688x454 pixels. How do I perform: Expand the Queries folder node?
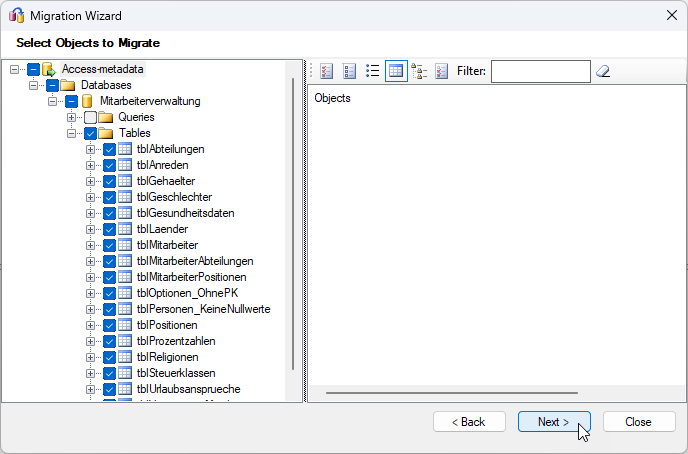click(72, 117)
